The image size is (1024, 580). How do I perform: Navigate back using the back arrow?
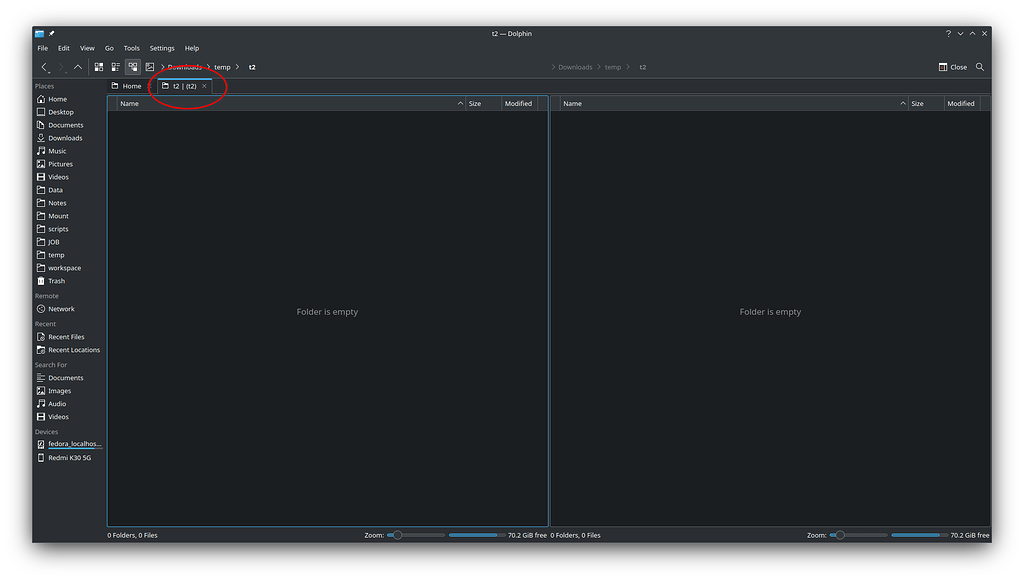[44, 66]
